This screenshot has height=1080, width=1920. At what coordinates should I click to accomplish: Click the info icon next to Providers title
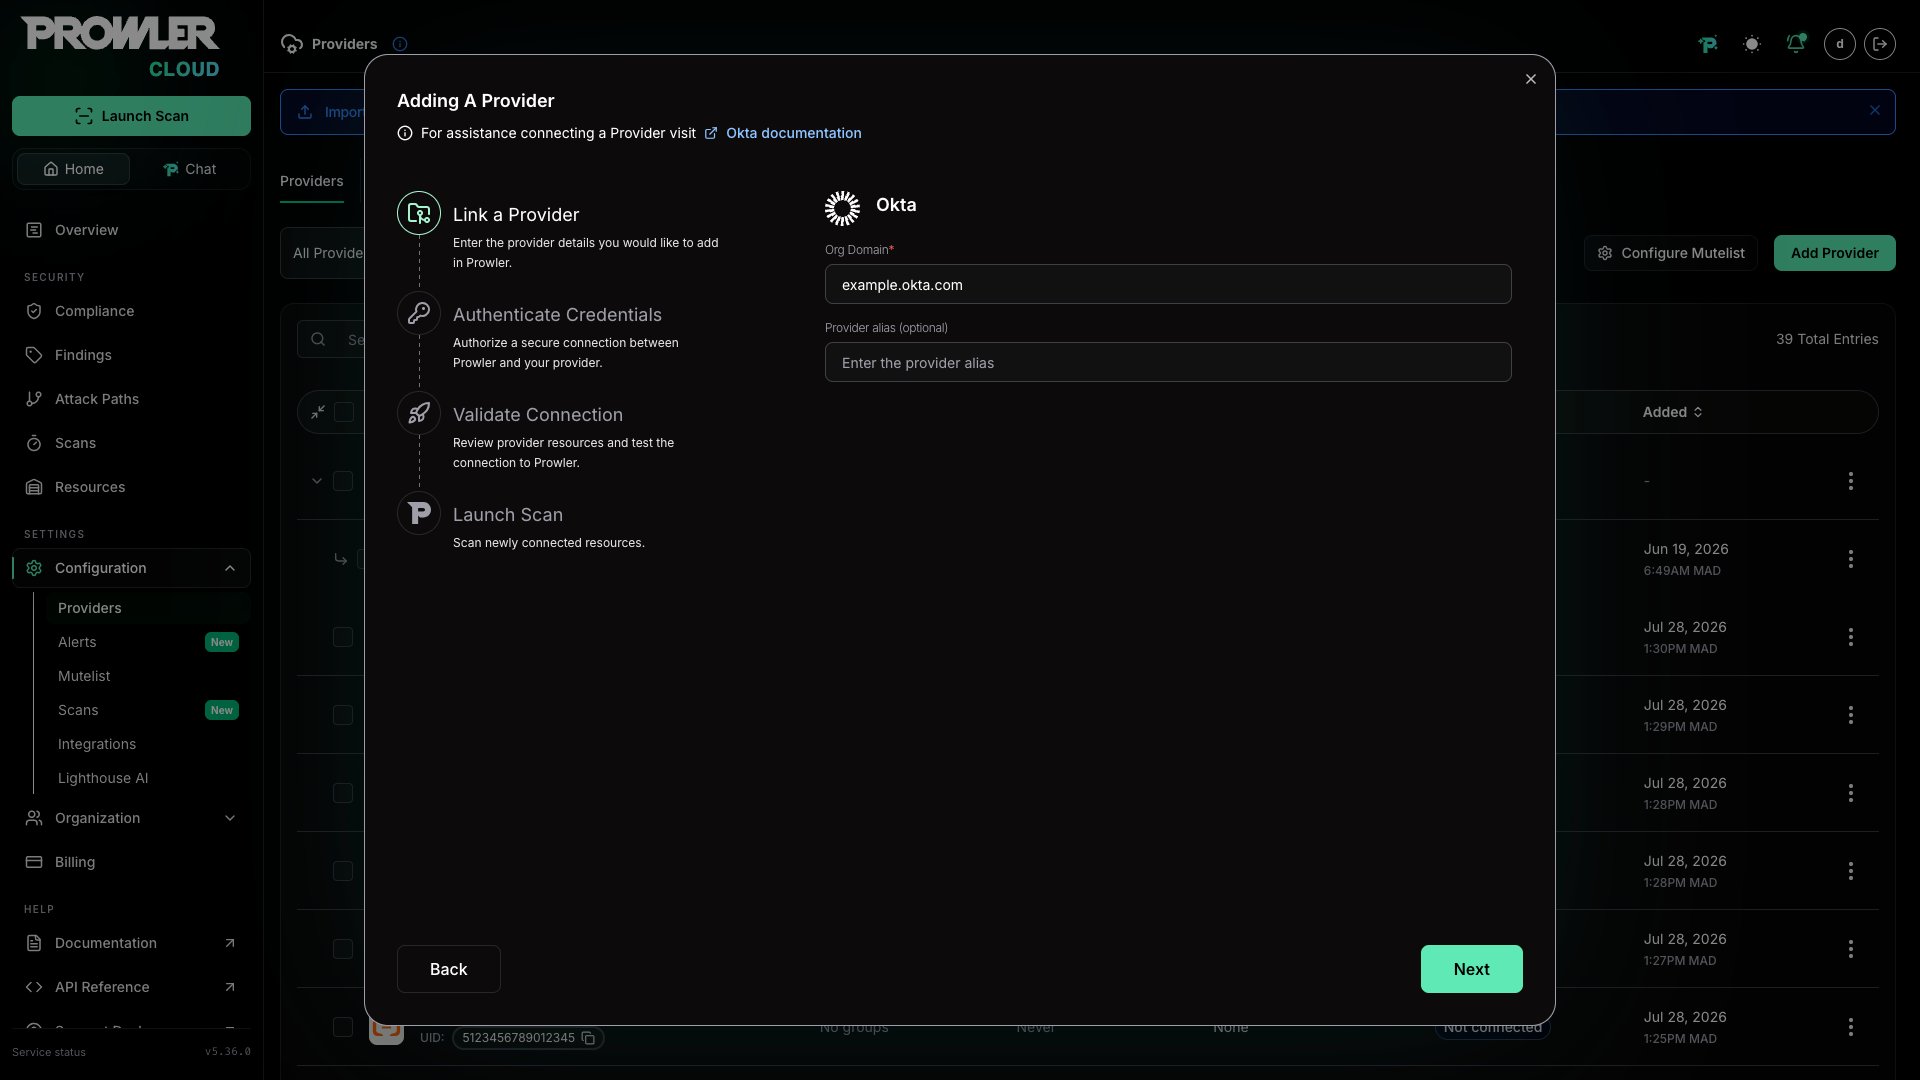tap(400, 44)
